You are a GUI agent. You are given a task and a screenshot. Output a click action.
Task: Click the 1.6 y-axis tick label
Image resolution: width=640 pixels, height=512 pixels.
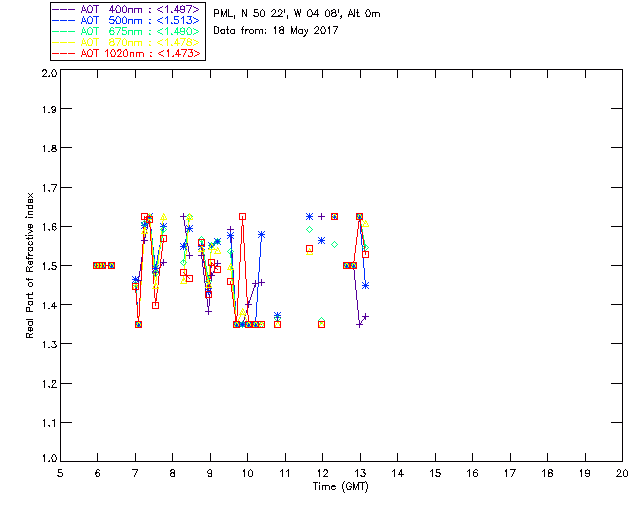point(49,227)
